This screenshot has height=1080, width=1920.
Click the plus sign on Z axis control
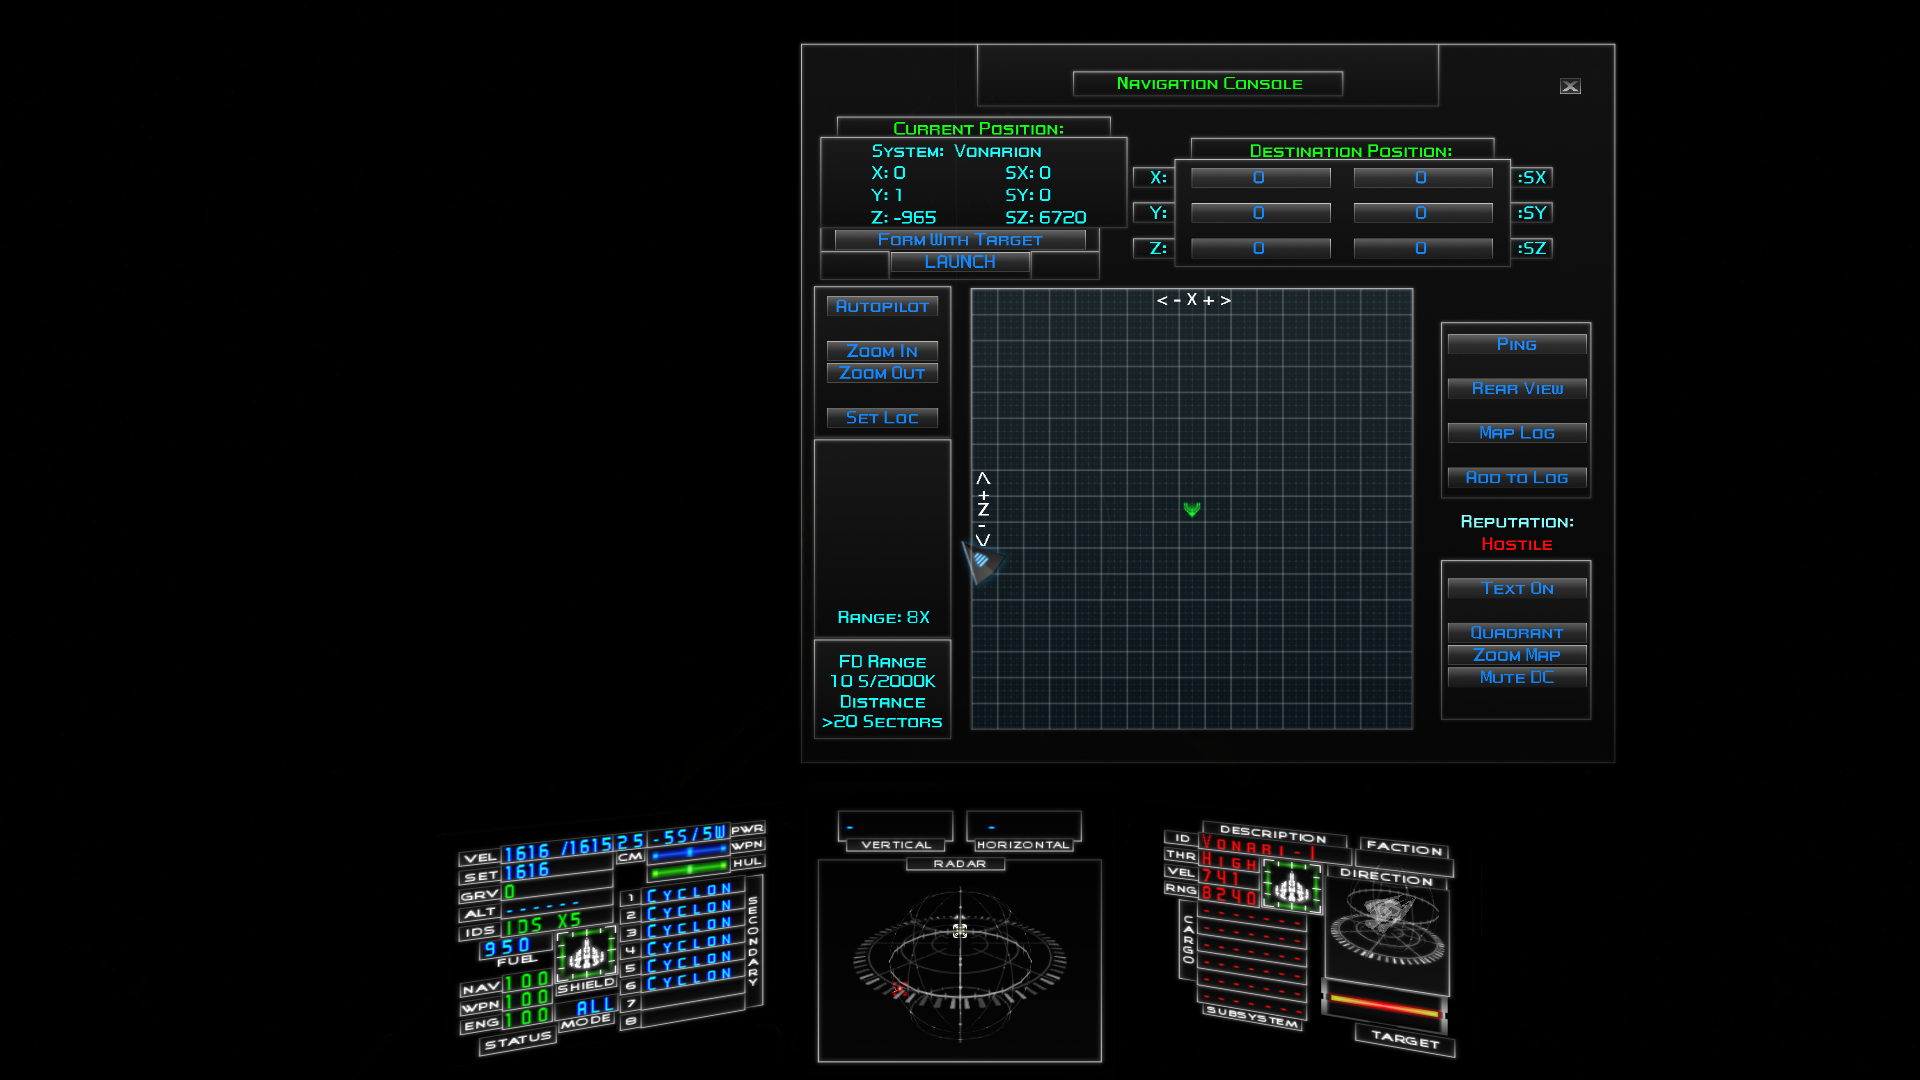(983, 495)
